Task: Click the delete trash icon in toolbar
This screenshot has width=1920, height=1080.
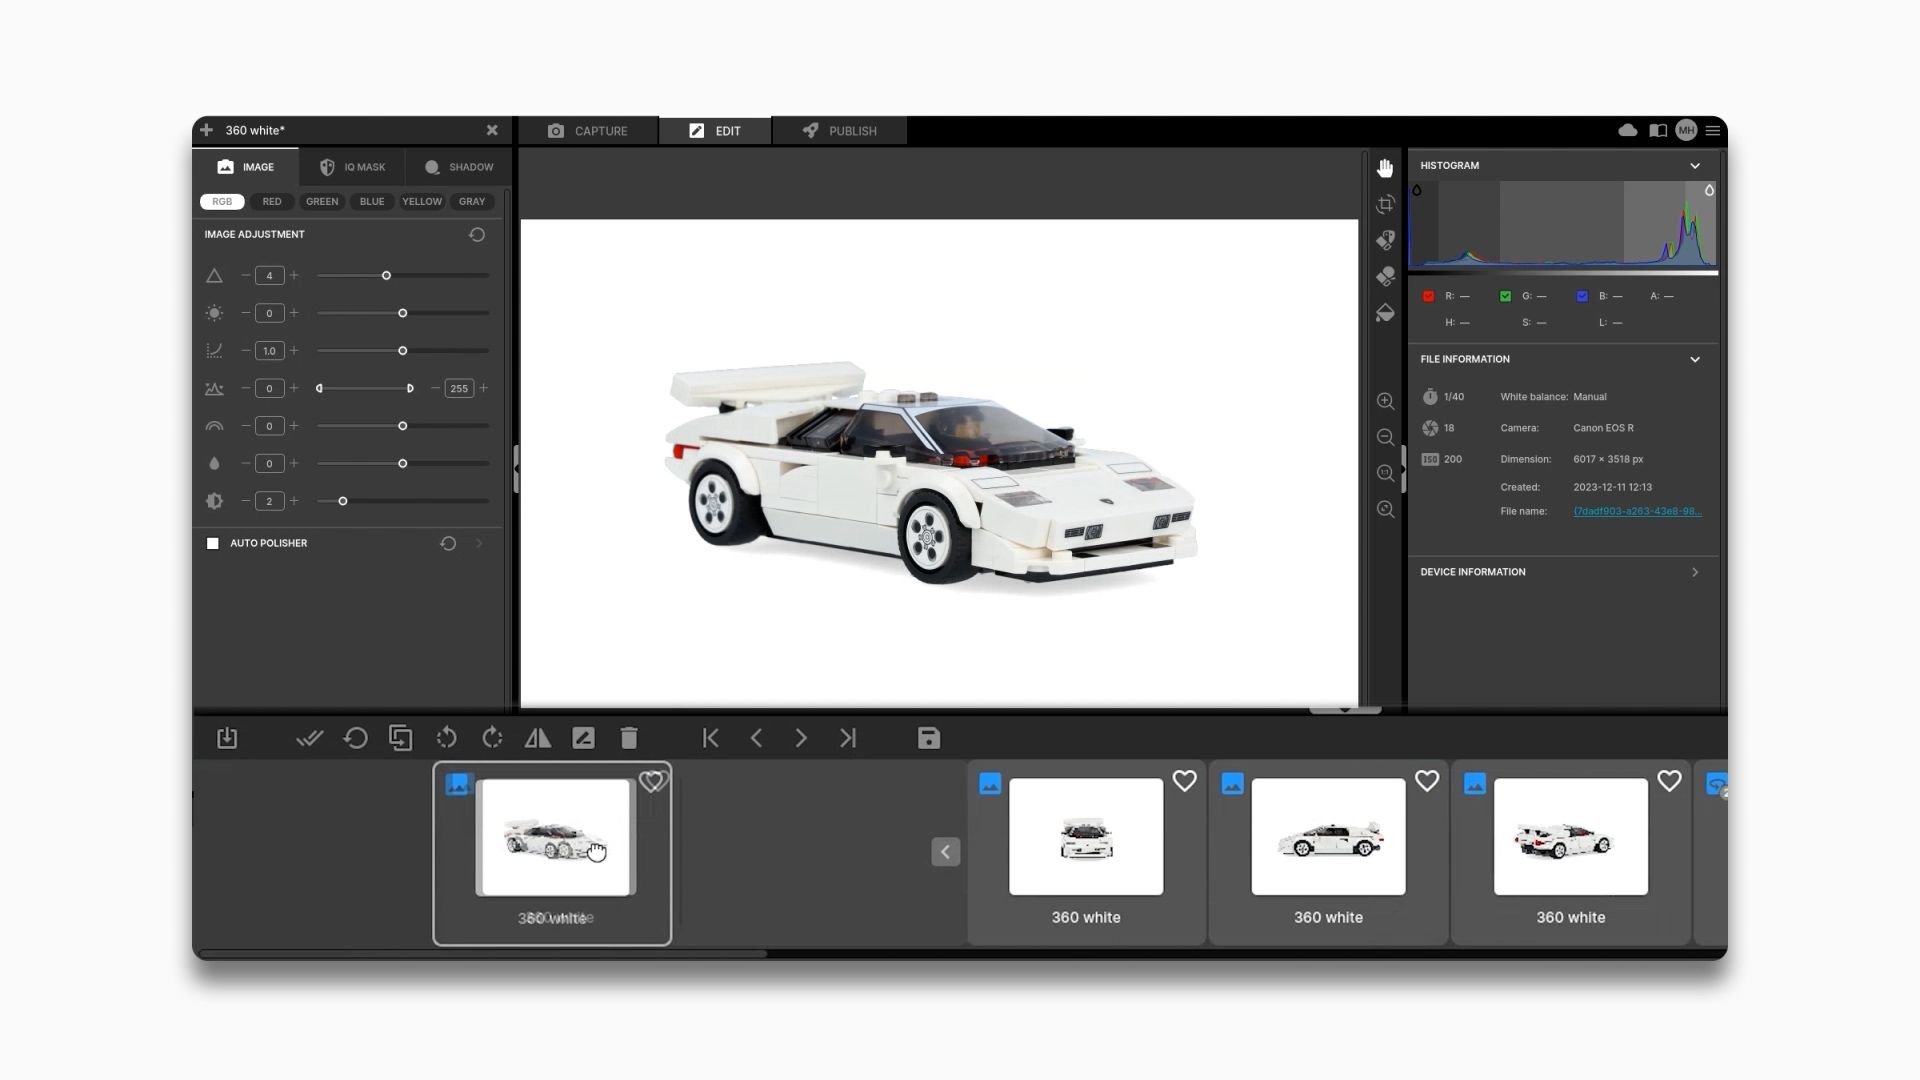Action: click(x=629, y=738)
